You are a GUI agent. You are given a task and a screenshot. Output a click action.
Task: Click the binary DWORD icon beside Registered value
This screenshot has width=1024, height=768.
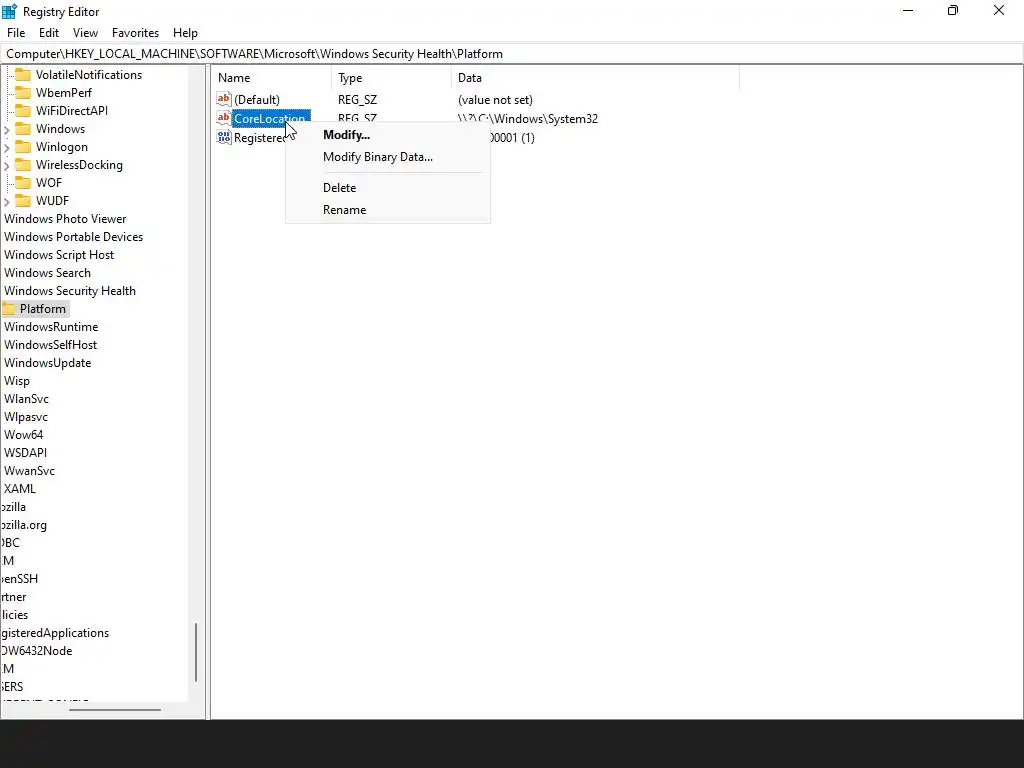(x=224, y=137)
